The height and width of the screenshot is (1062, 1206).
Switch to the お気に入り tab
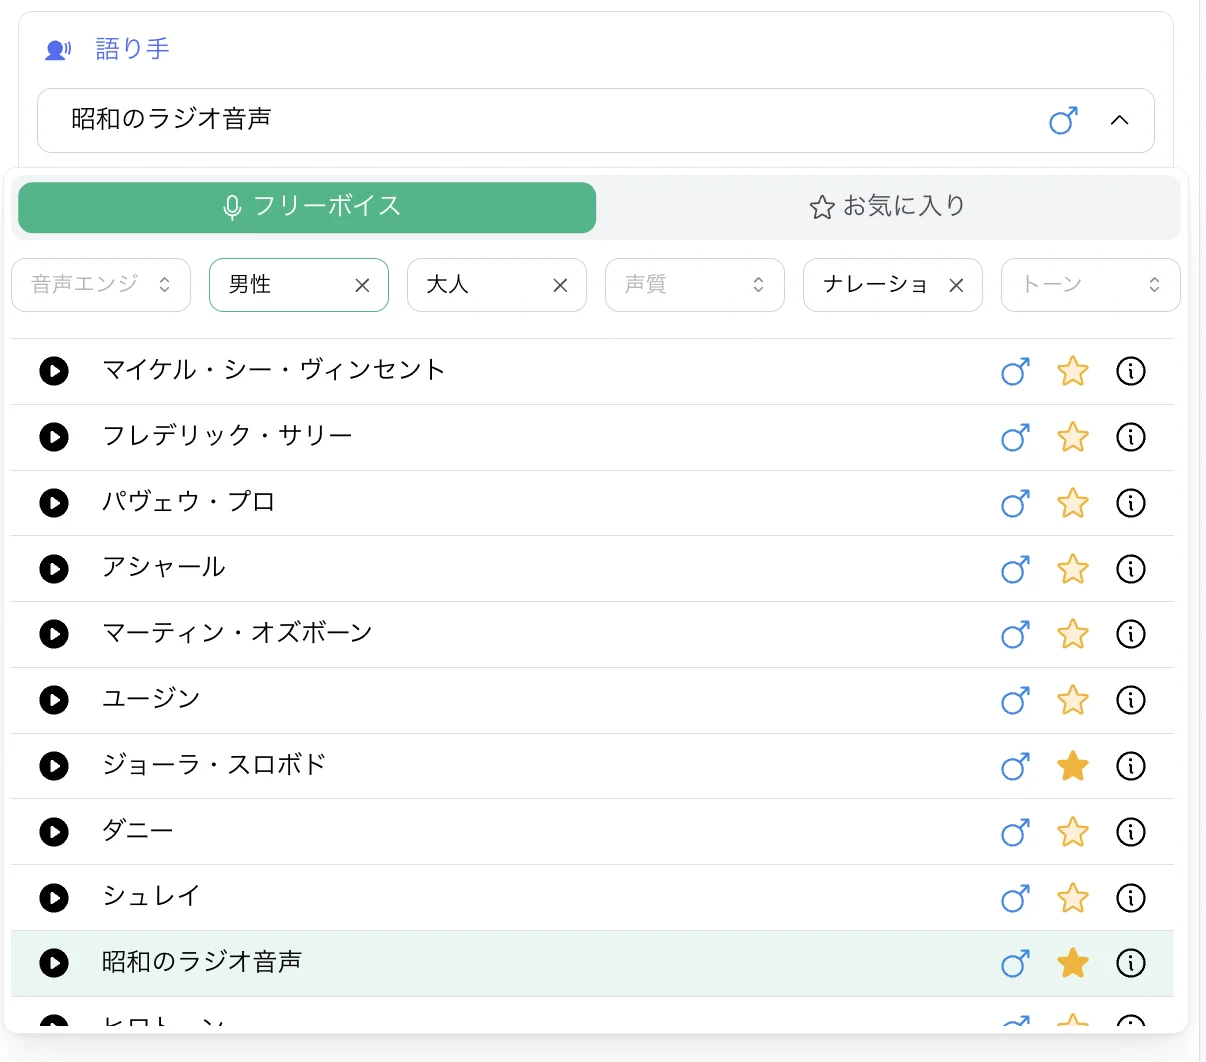coord(888,207)
